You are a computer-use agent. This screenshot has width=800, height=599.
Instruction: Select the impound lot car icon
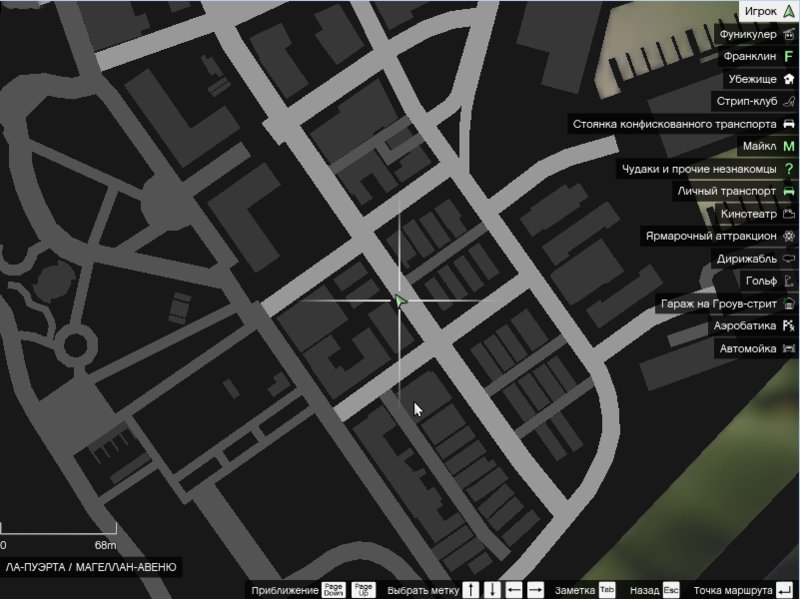pyautogui.click(x=789, y=124)
